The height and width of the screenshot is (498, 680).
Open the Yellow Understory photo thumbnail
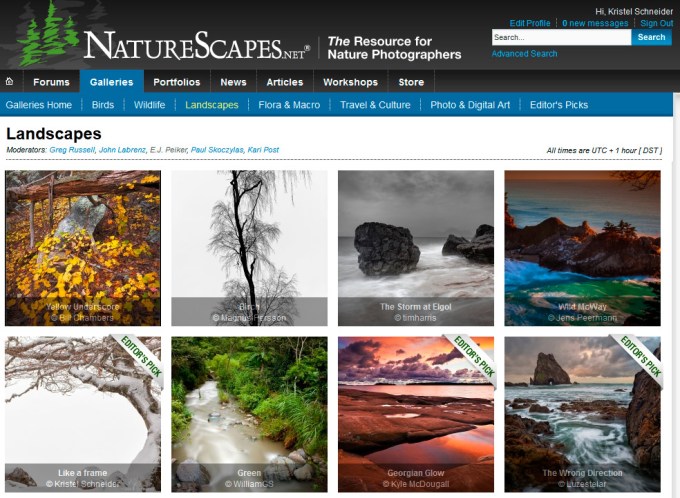coord(83,248)
